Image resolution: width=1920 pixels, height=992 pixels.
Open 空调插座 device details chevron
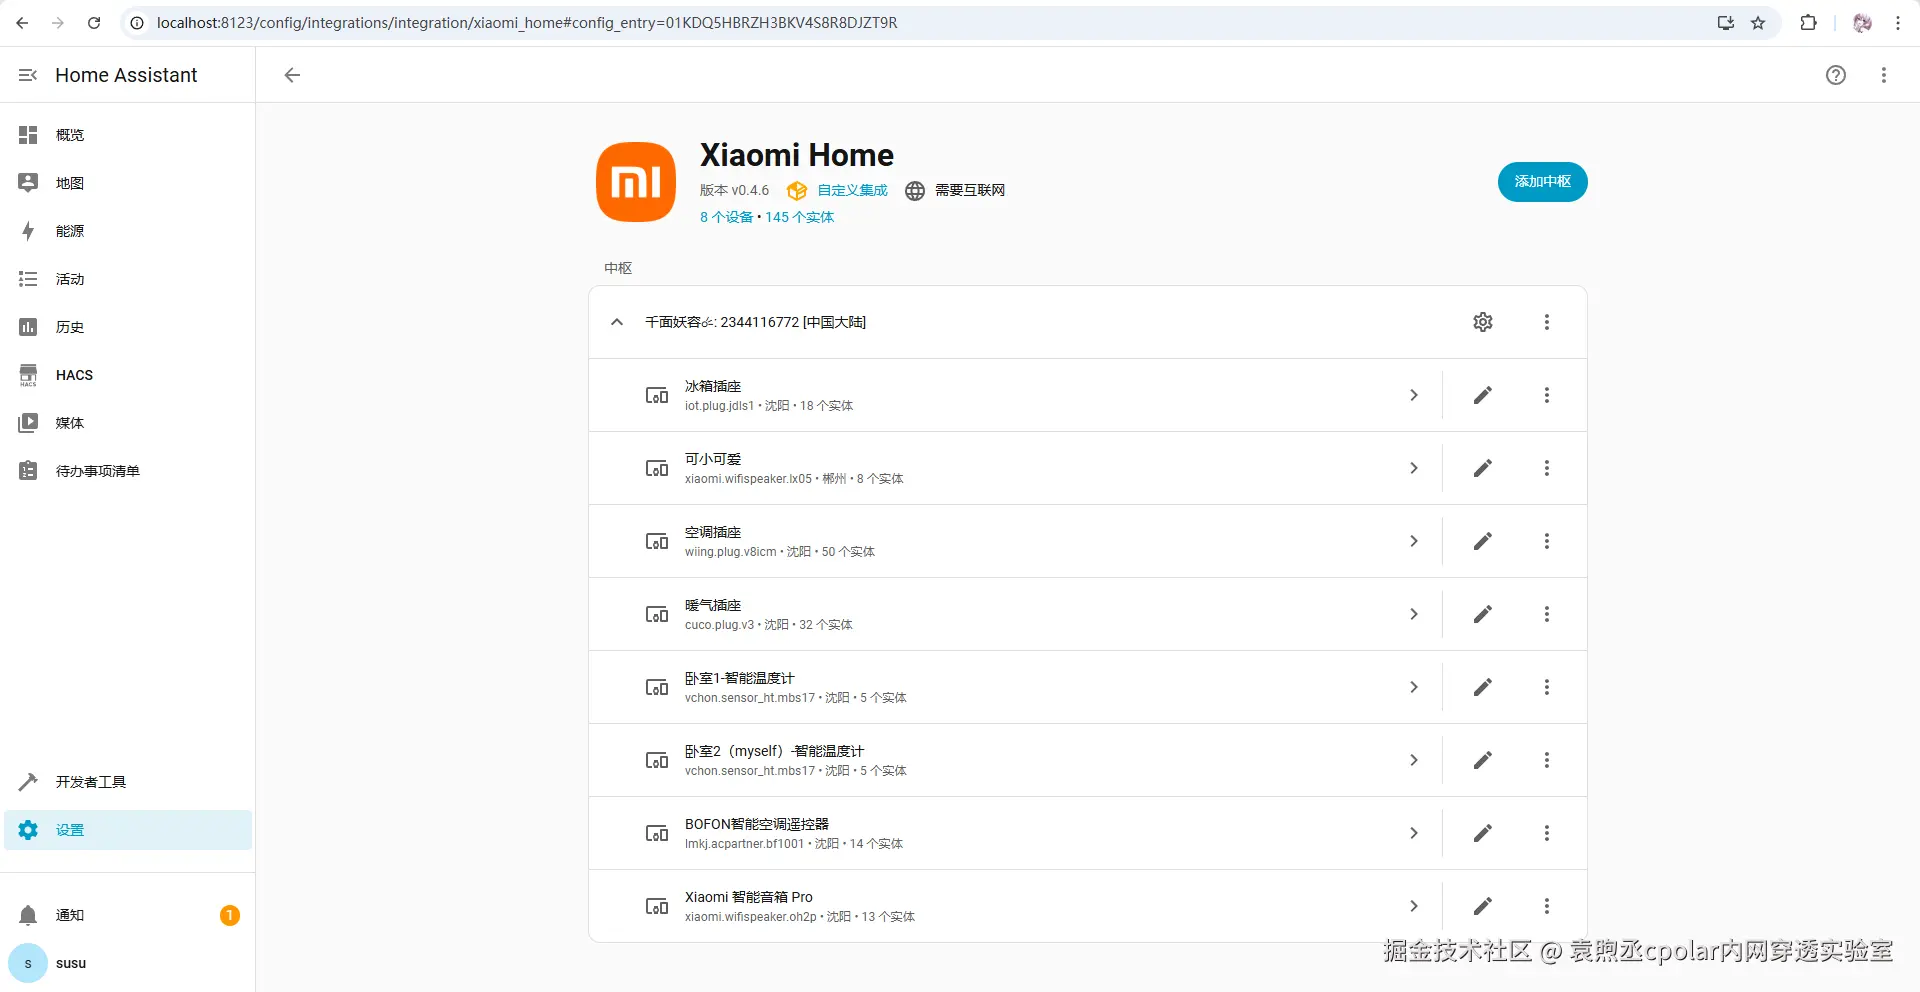coord(1414,541)
